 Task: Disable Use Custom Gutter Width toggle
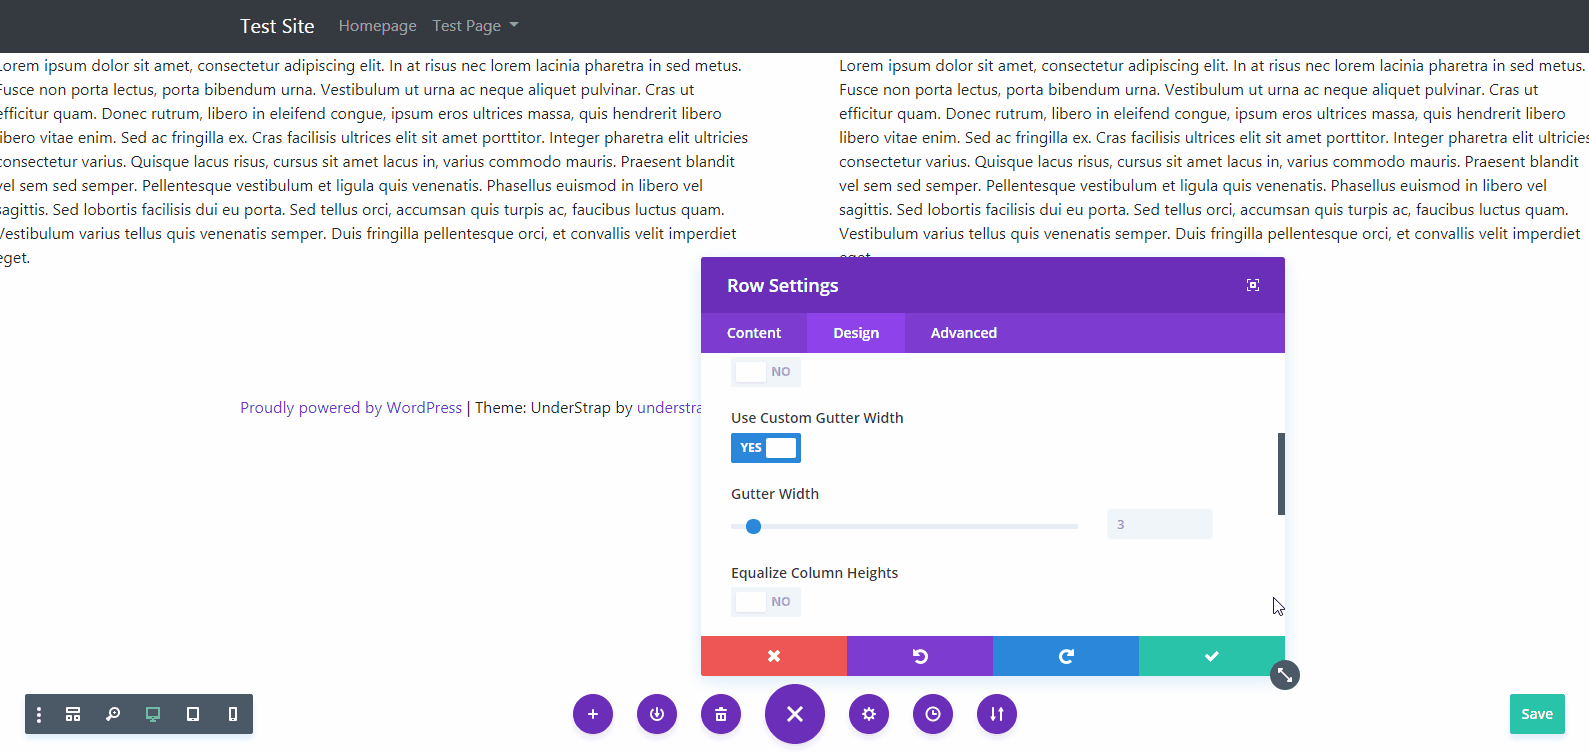click(x=766, y=448)
